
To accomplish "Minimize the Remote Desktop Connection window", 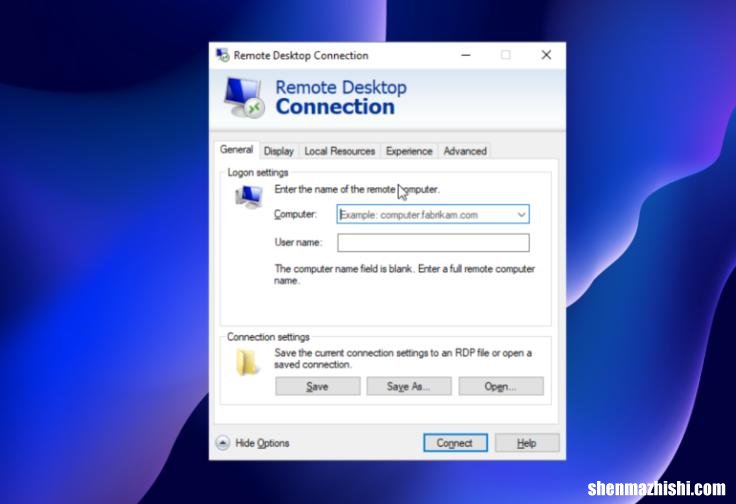I will (x=466, y=55).
